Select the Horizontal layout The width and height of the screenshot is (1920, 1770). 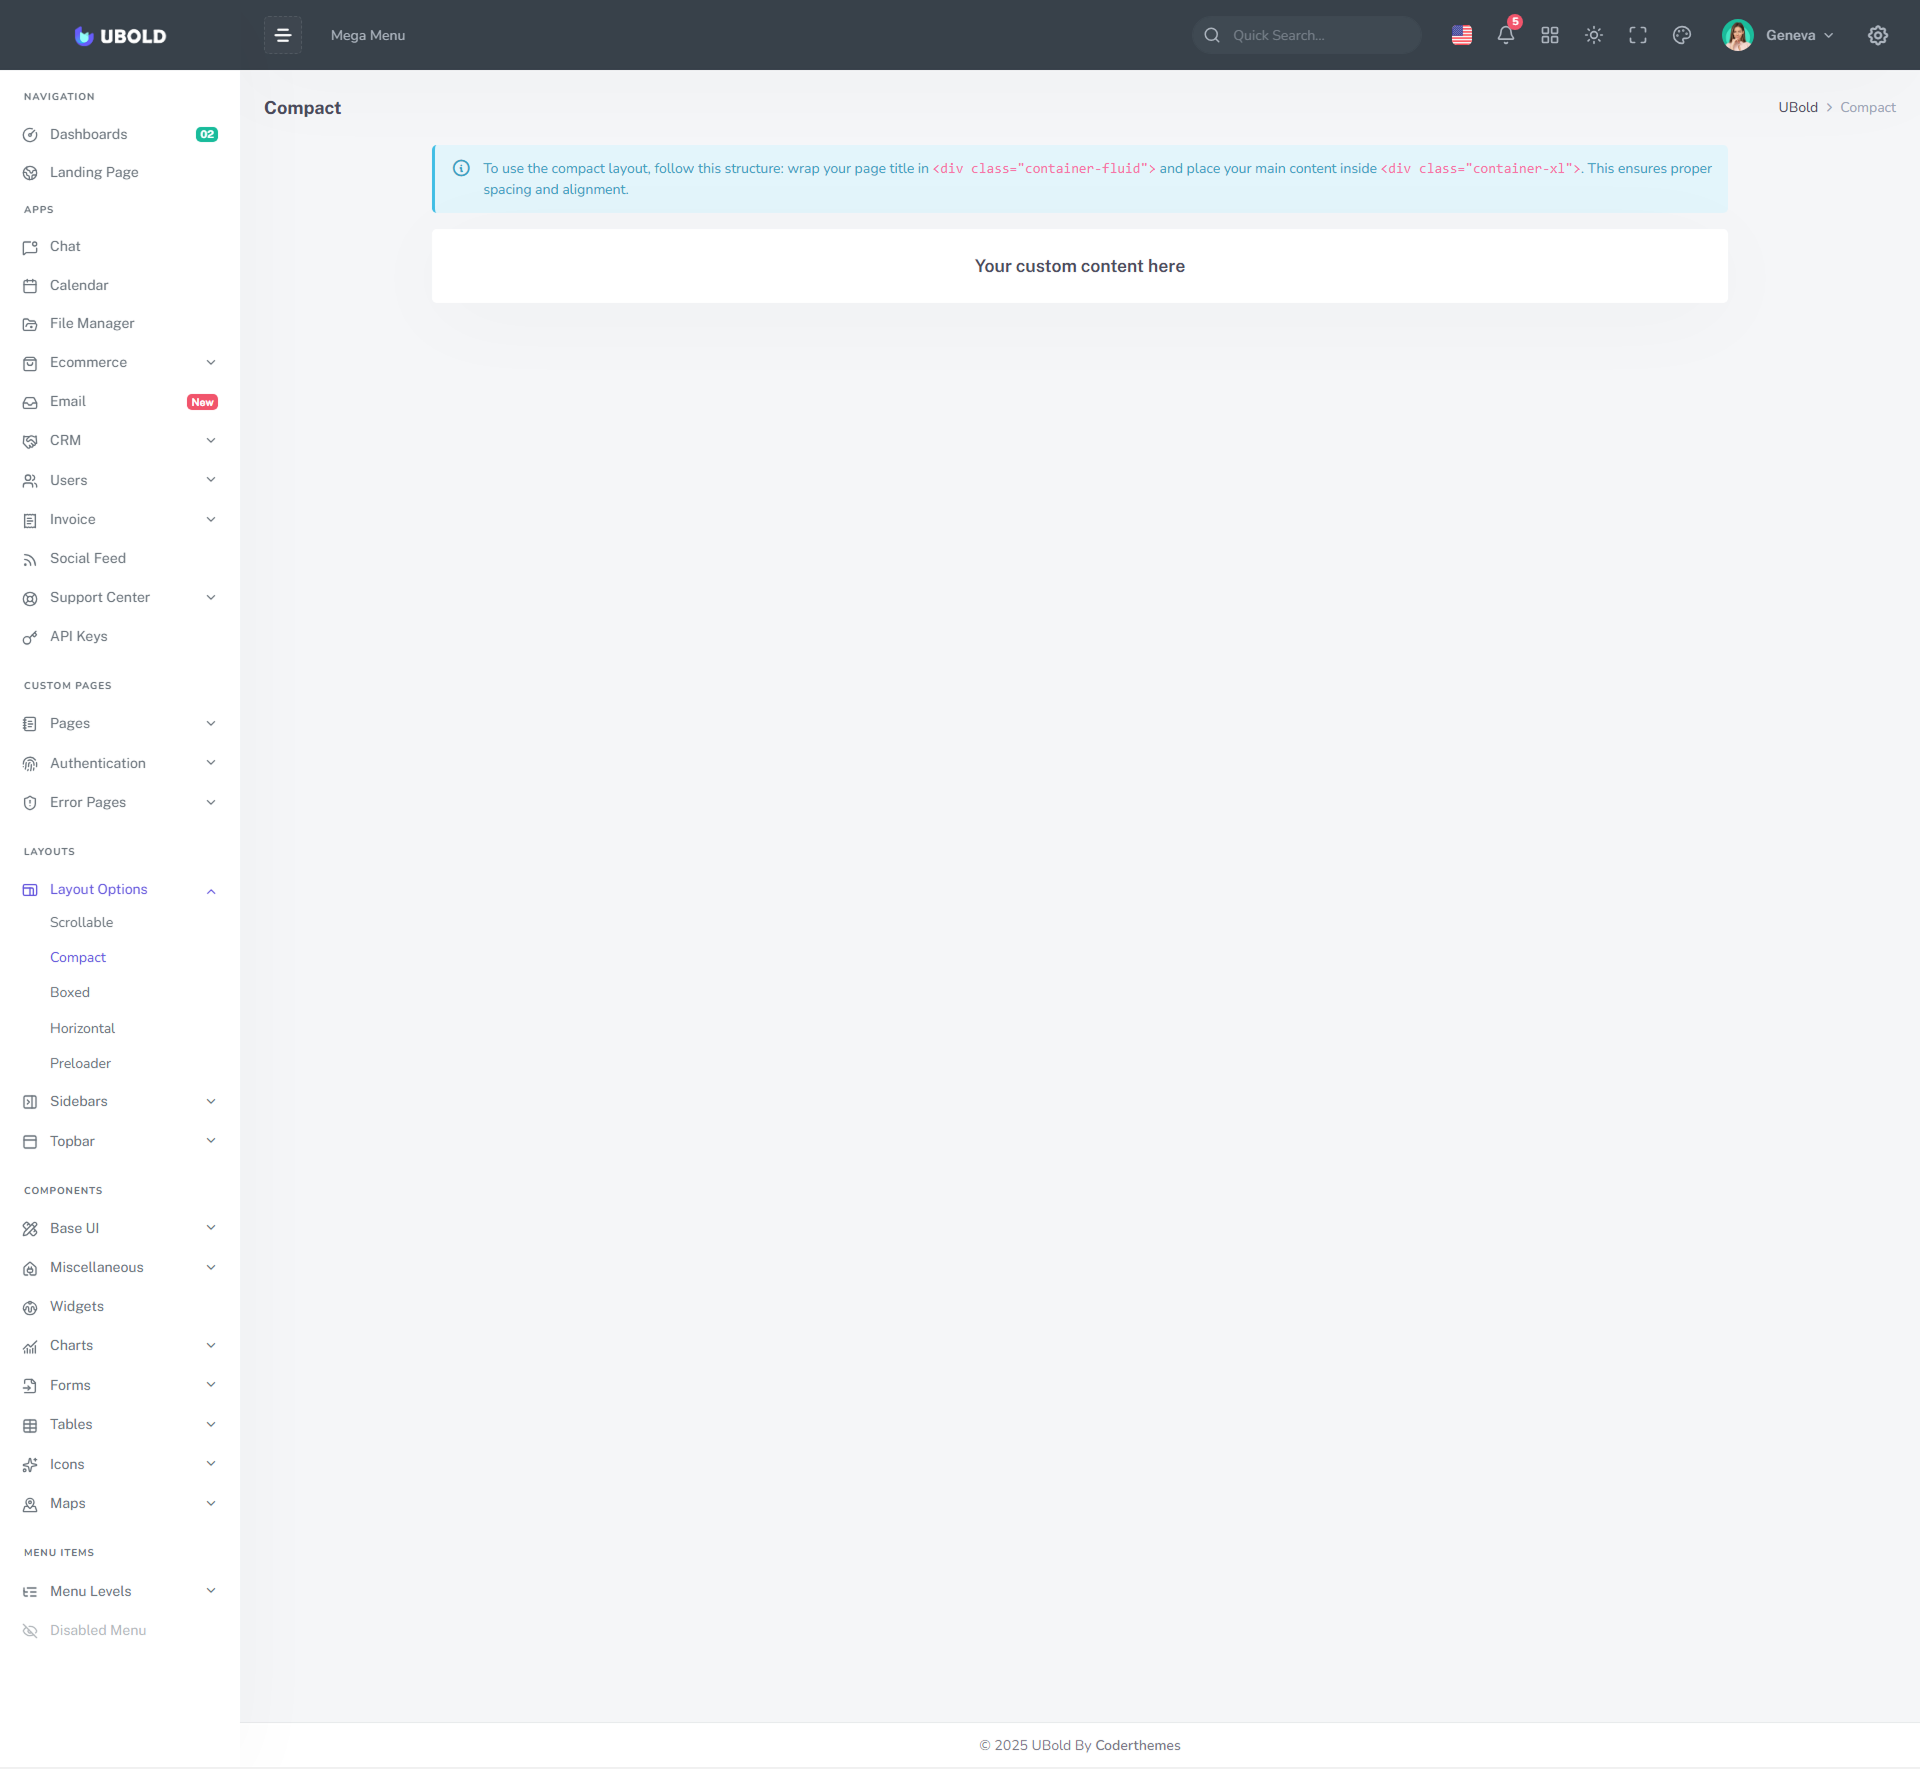[x=82, y=1028]
